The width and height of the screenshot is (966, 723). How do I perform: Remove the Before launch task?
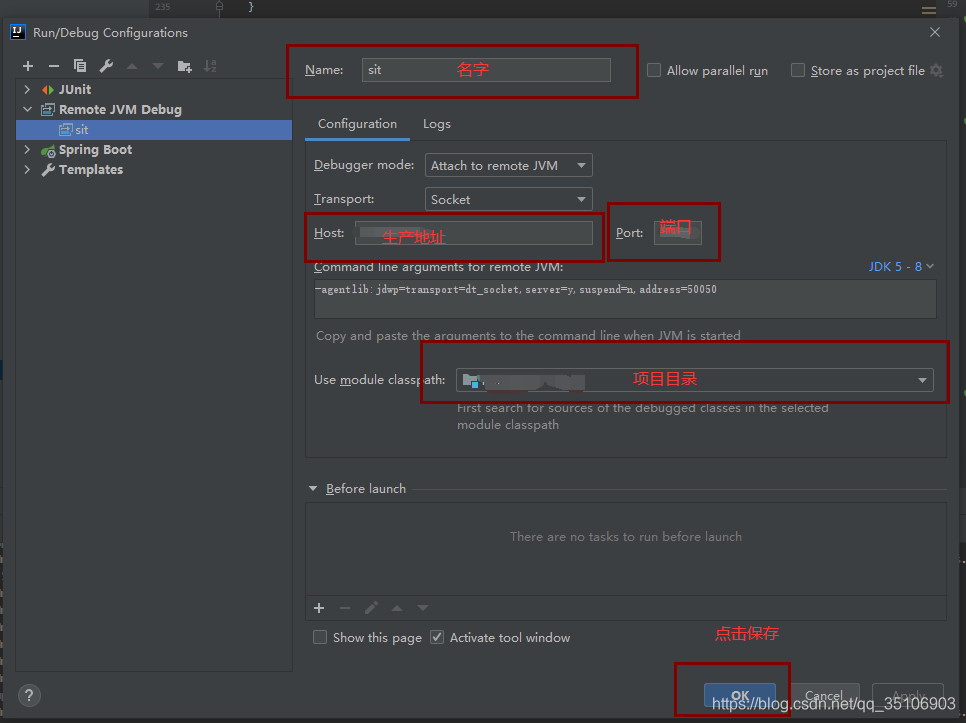(x=345, y=608)
